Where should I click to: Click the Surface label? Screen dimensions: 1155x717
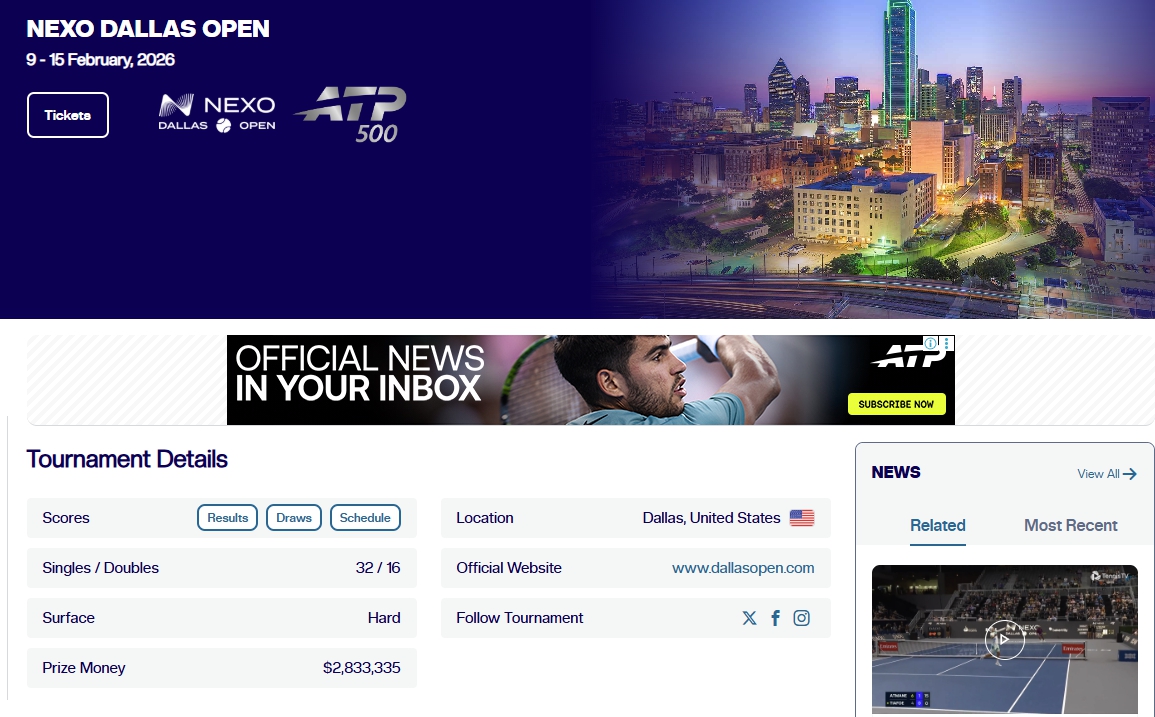pyautogui.click(x=69, y=618)
